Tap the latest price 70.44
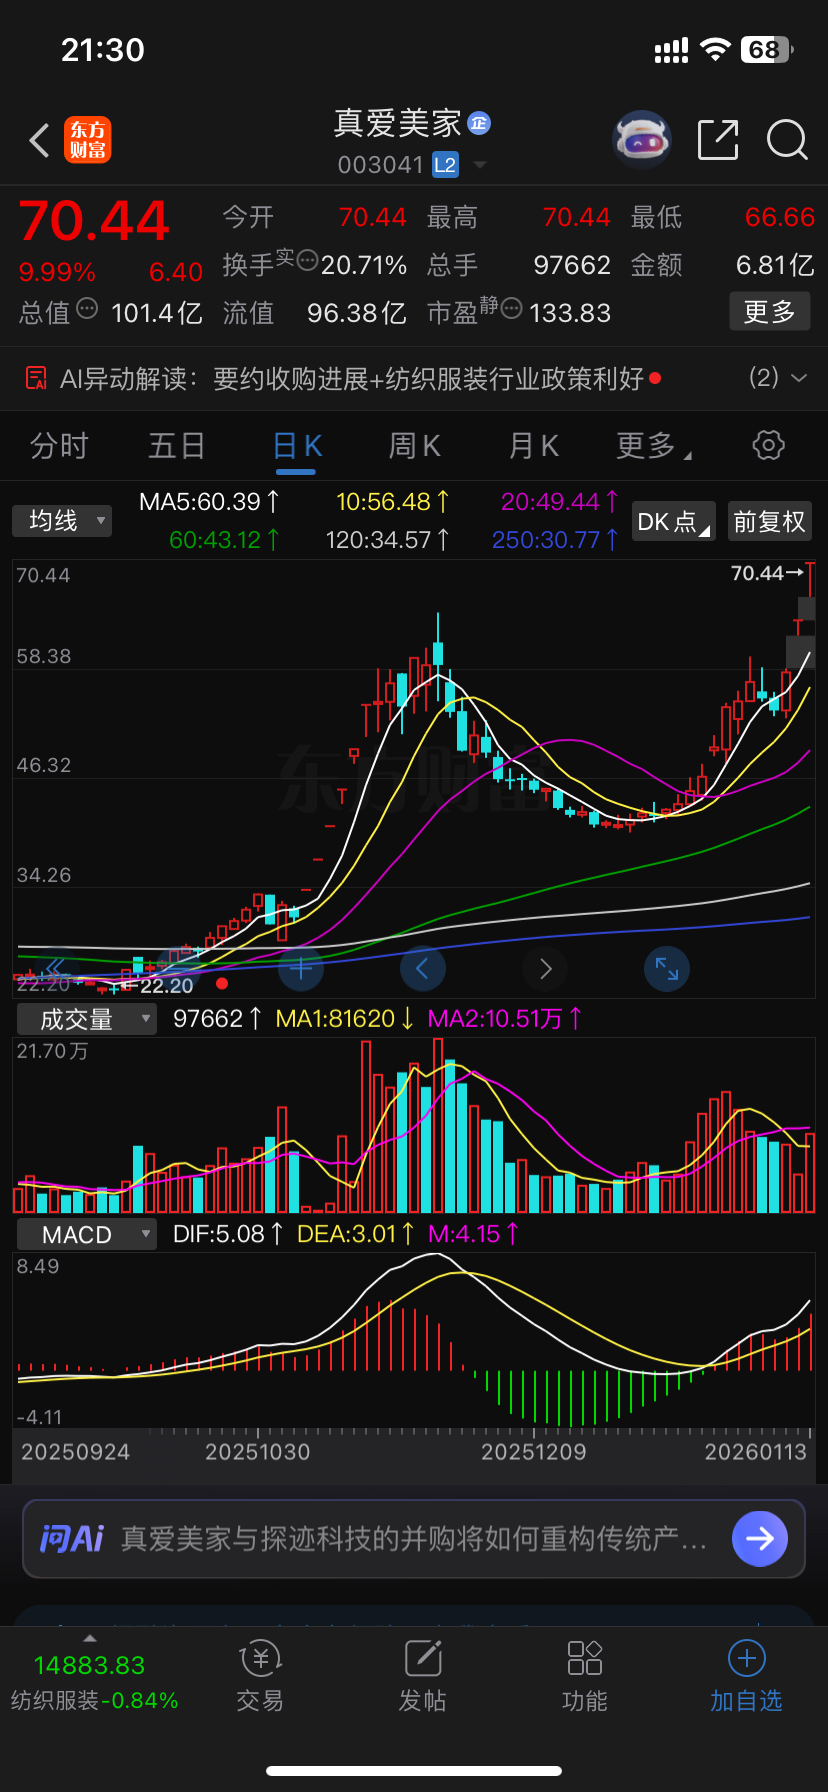828x1792 pixels. click(94, 220)
